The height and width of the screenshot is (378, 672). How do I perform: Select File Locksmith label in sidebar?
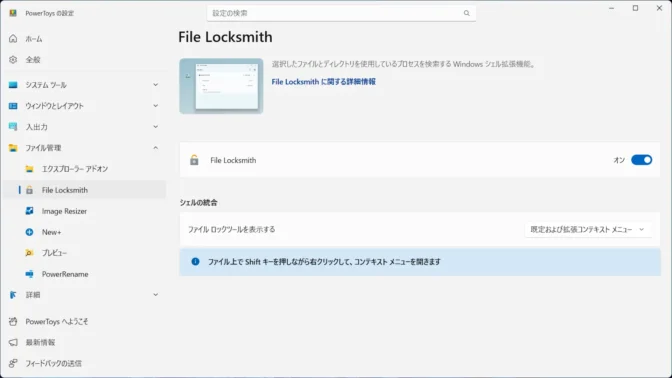click(65, 190)
